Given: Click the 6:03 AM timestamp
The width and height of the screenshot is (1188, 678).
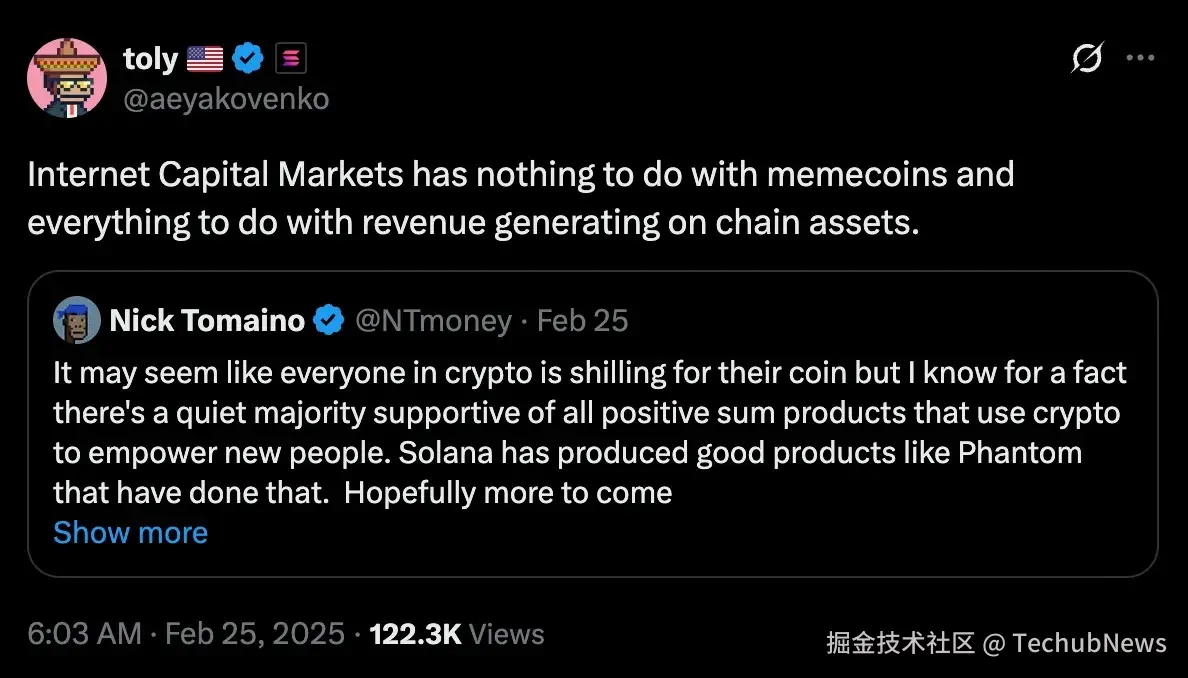Looking at the screenshot, I should click(x=84, y=634).
